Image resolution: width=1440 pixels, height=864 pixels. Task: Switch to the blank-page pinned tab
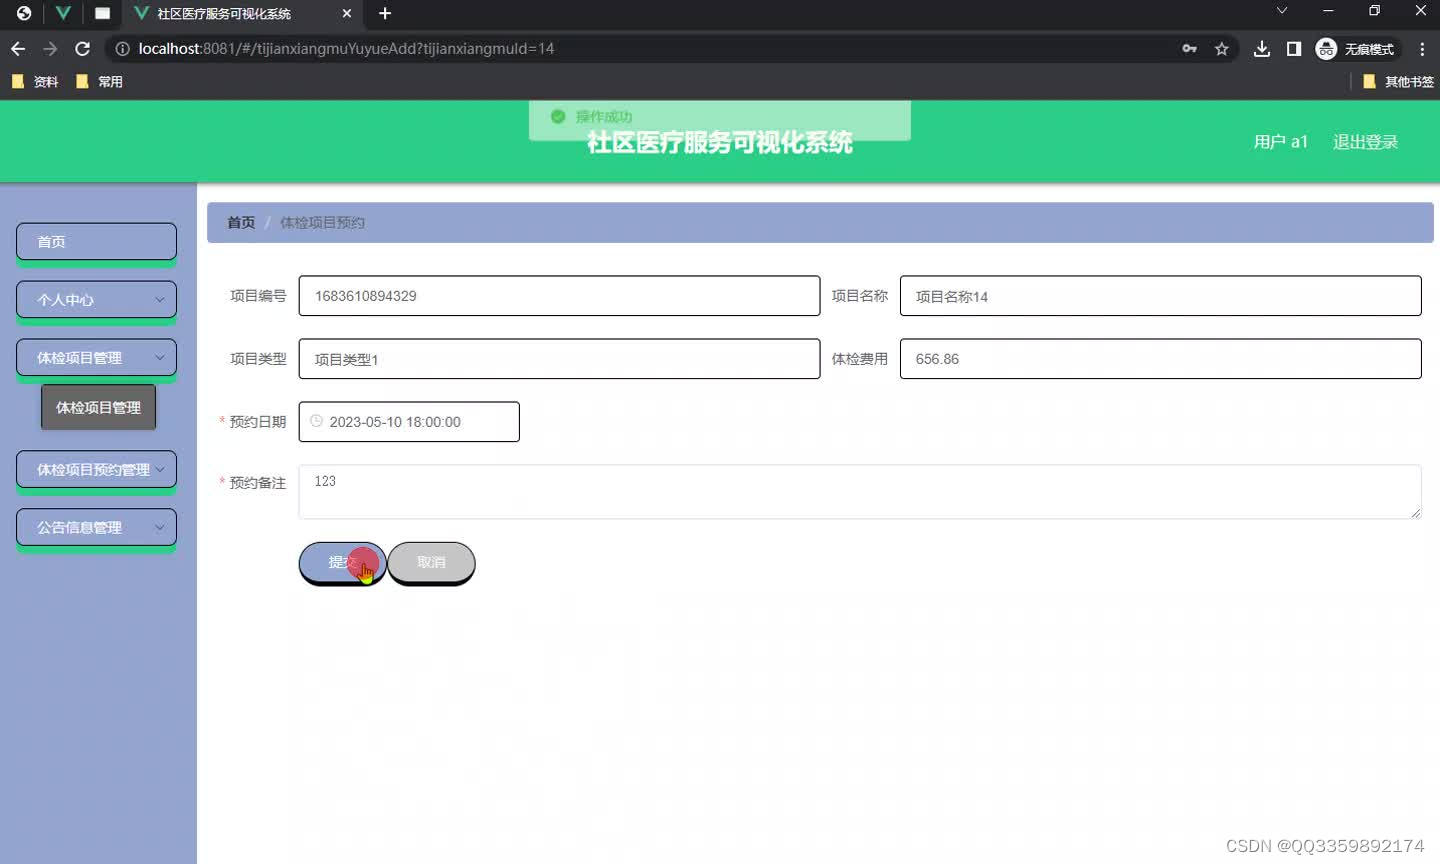pos(102,13)
